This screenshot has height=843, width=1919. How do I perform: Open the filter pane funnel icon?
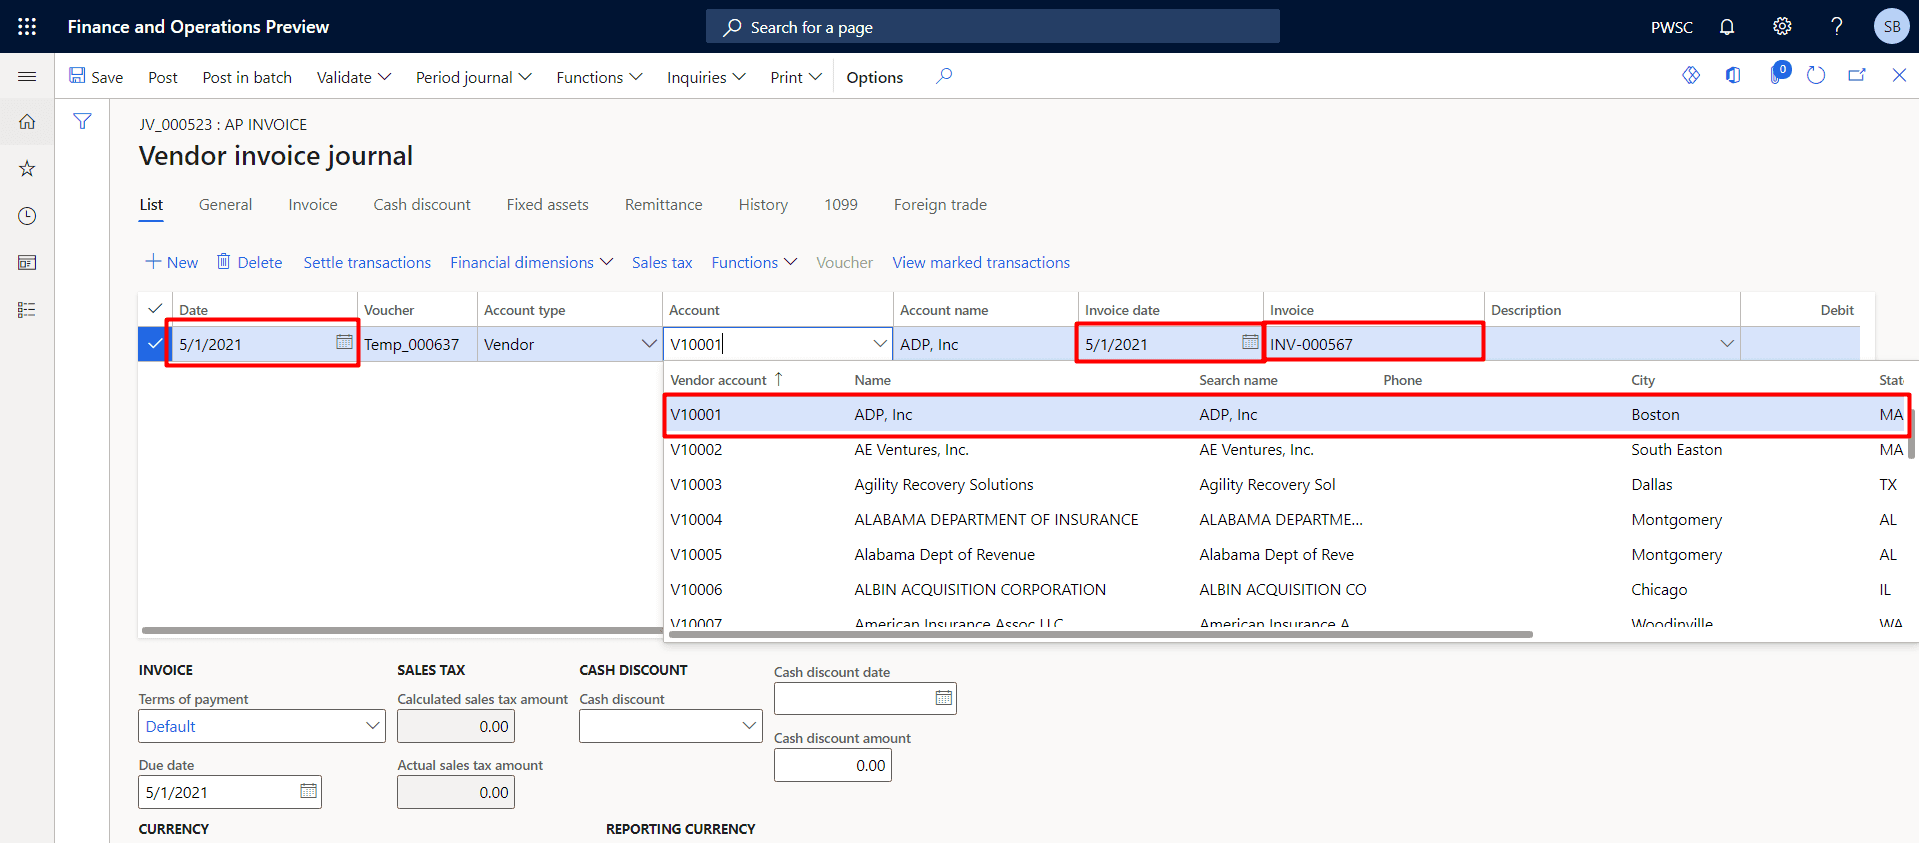click(x=82, y=122)
